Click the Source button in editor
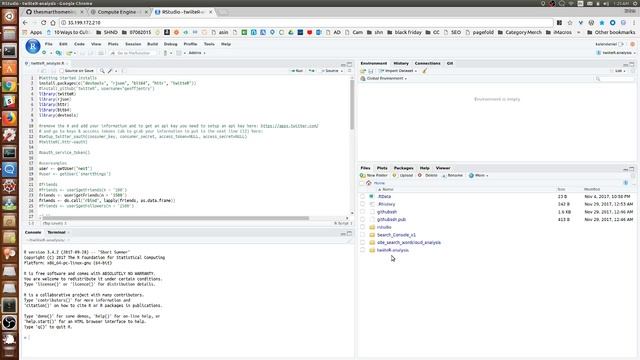 [330, 71]
